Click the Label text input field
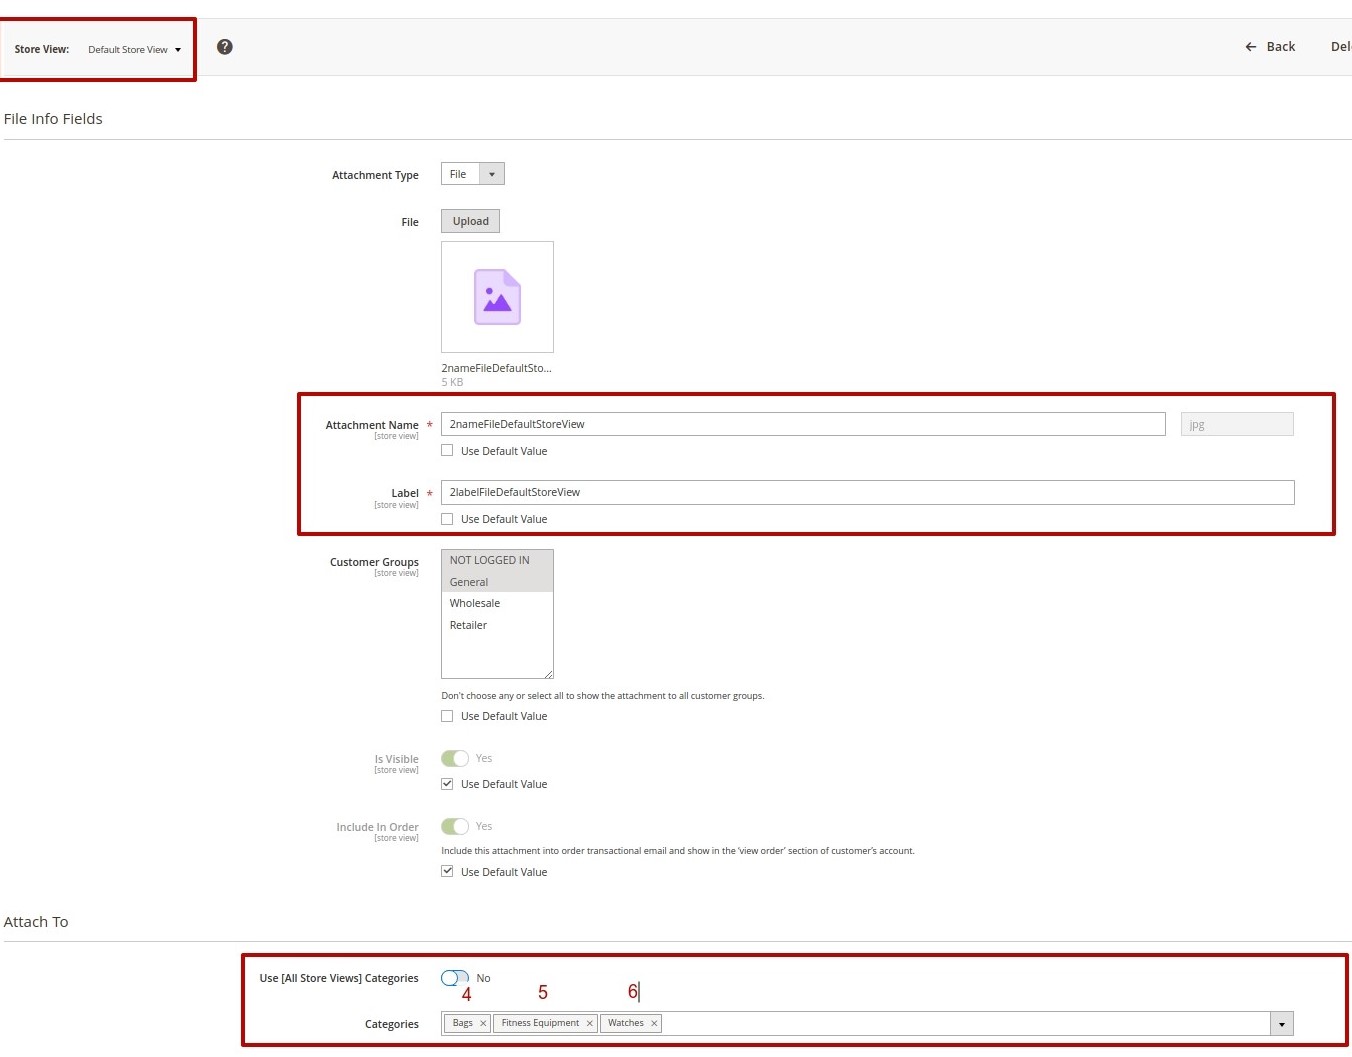 [x=867, y=492]
